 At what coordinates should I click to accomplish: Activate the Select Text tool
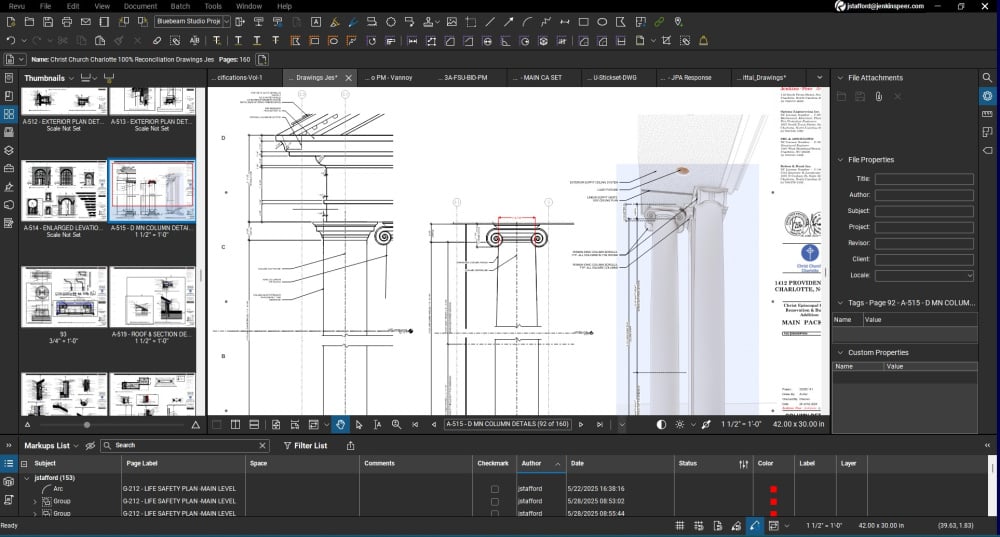[x=377, y=424]
